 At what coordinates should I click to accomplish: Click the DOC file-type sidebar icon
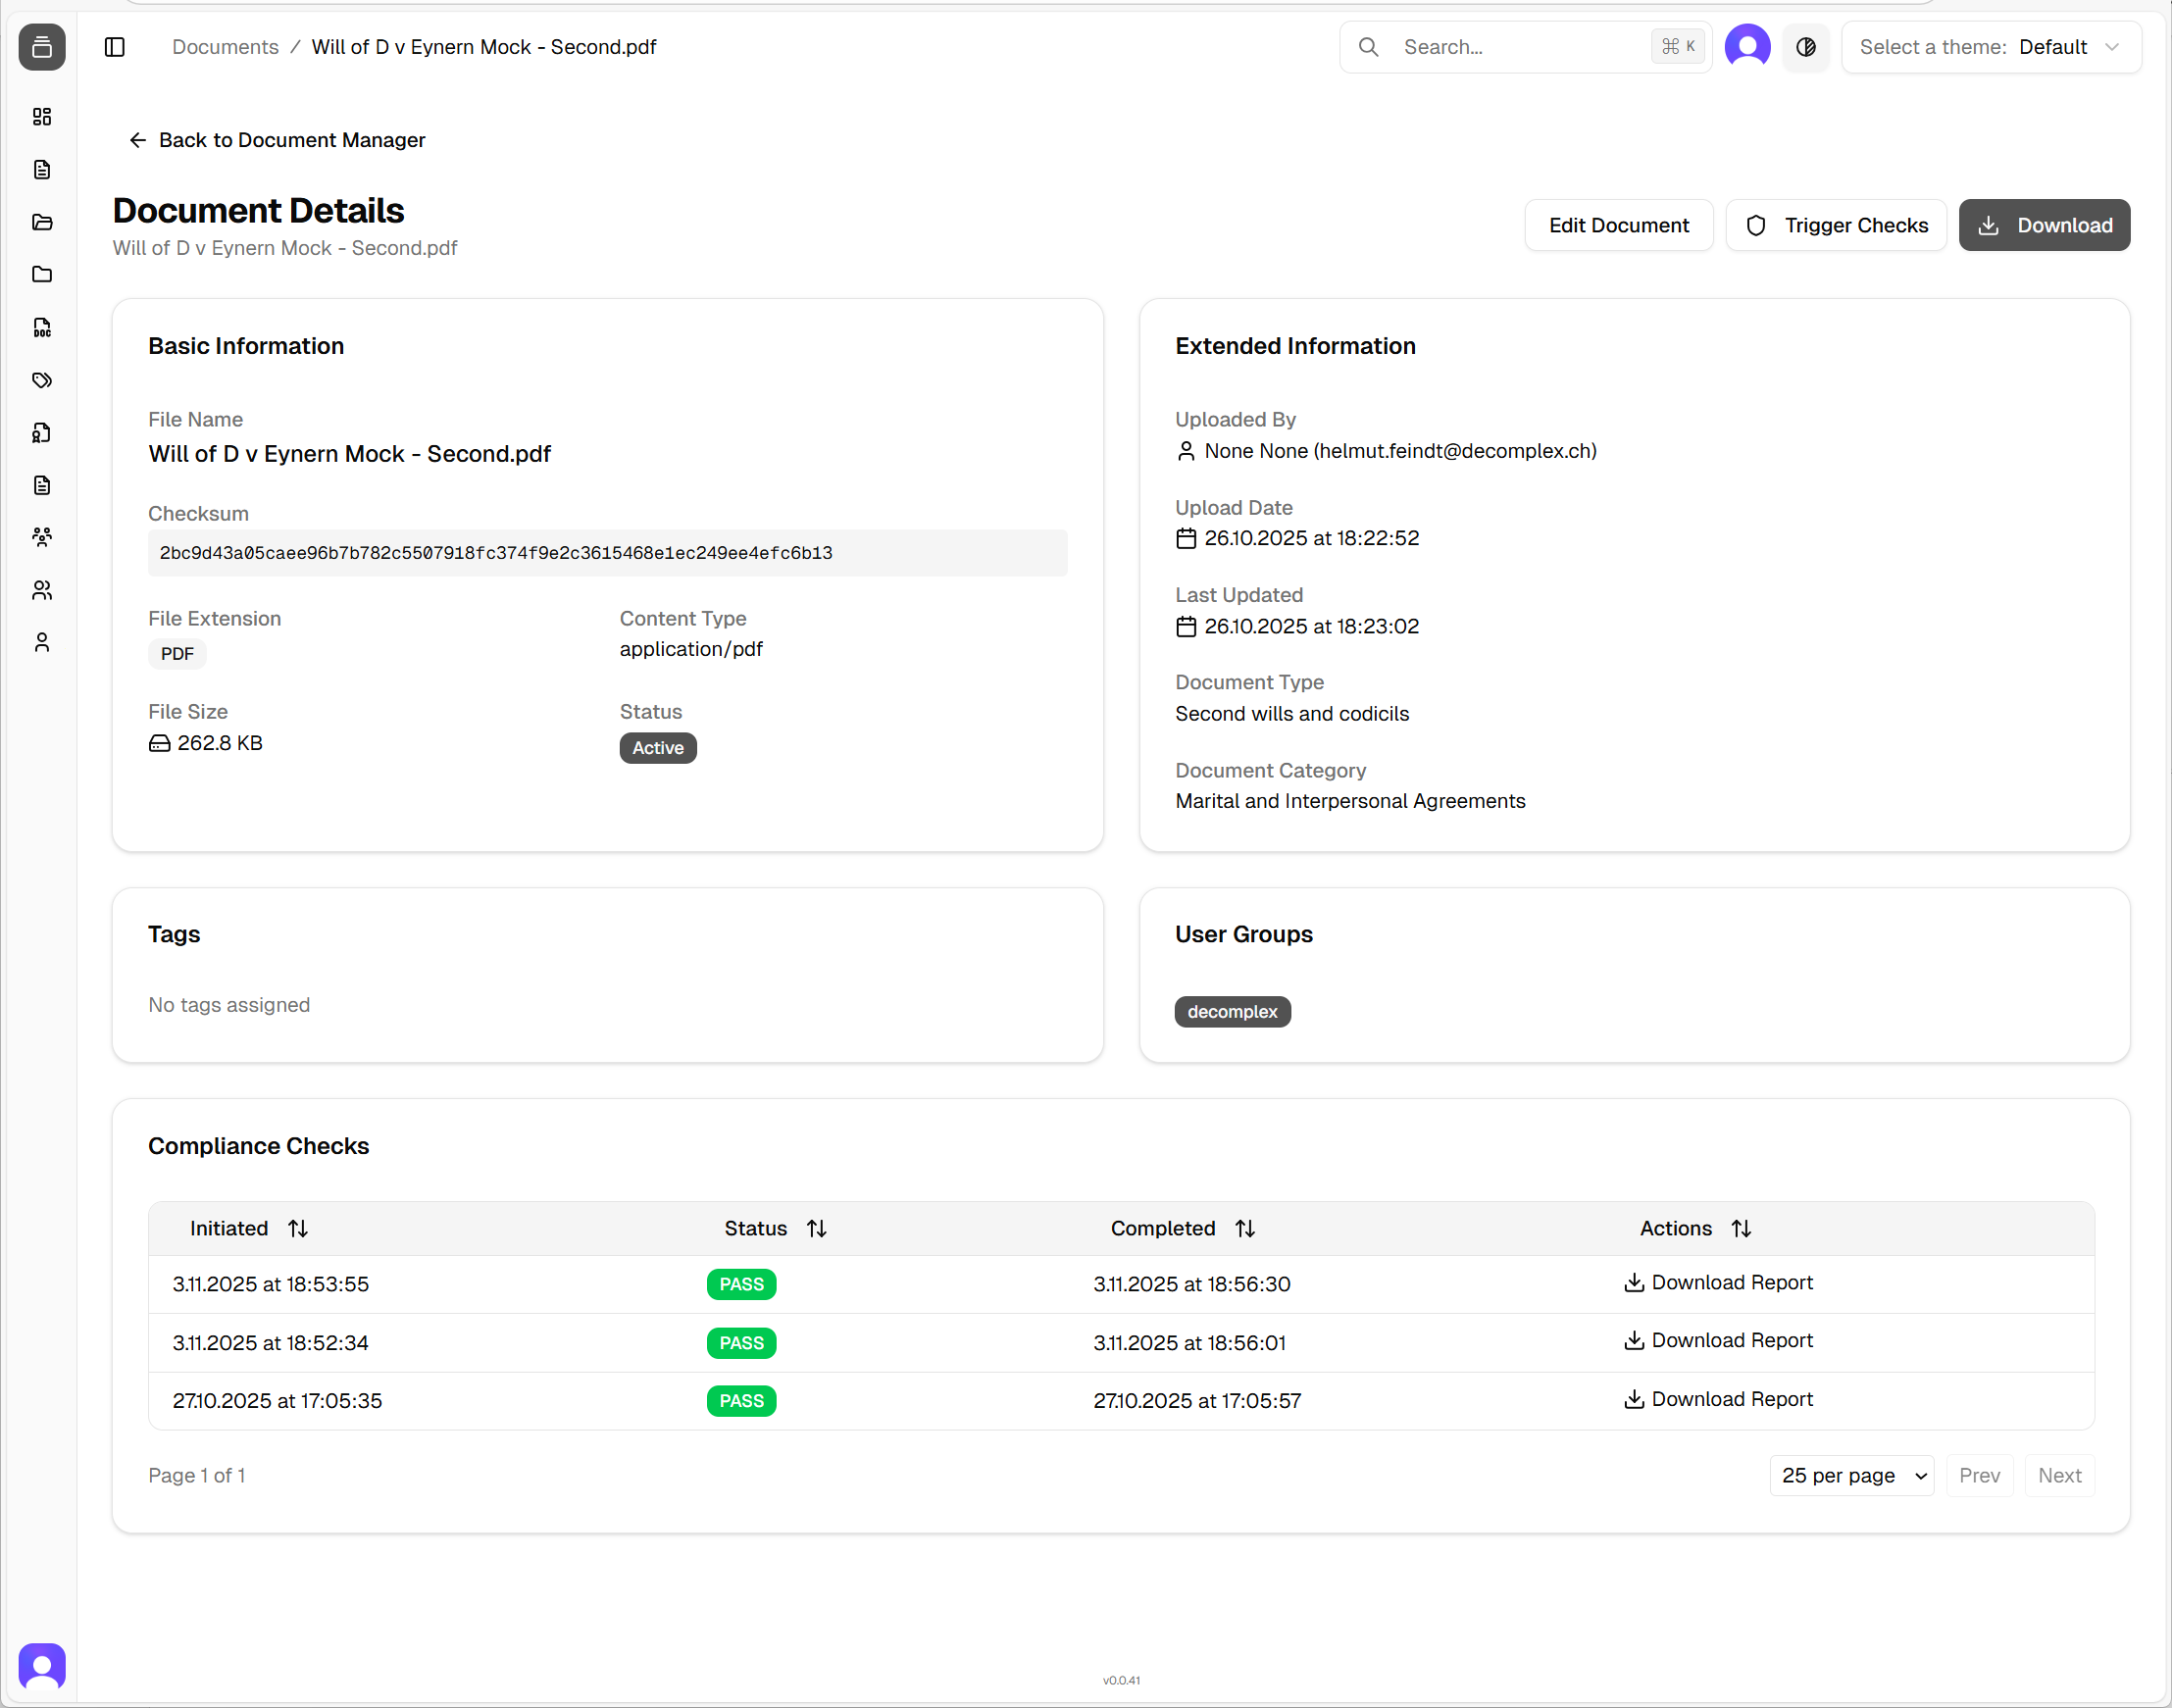[x=42, y=328]
